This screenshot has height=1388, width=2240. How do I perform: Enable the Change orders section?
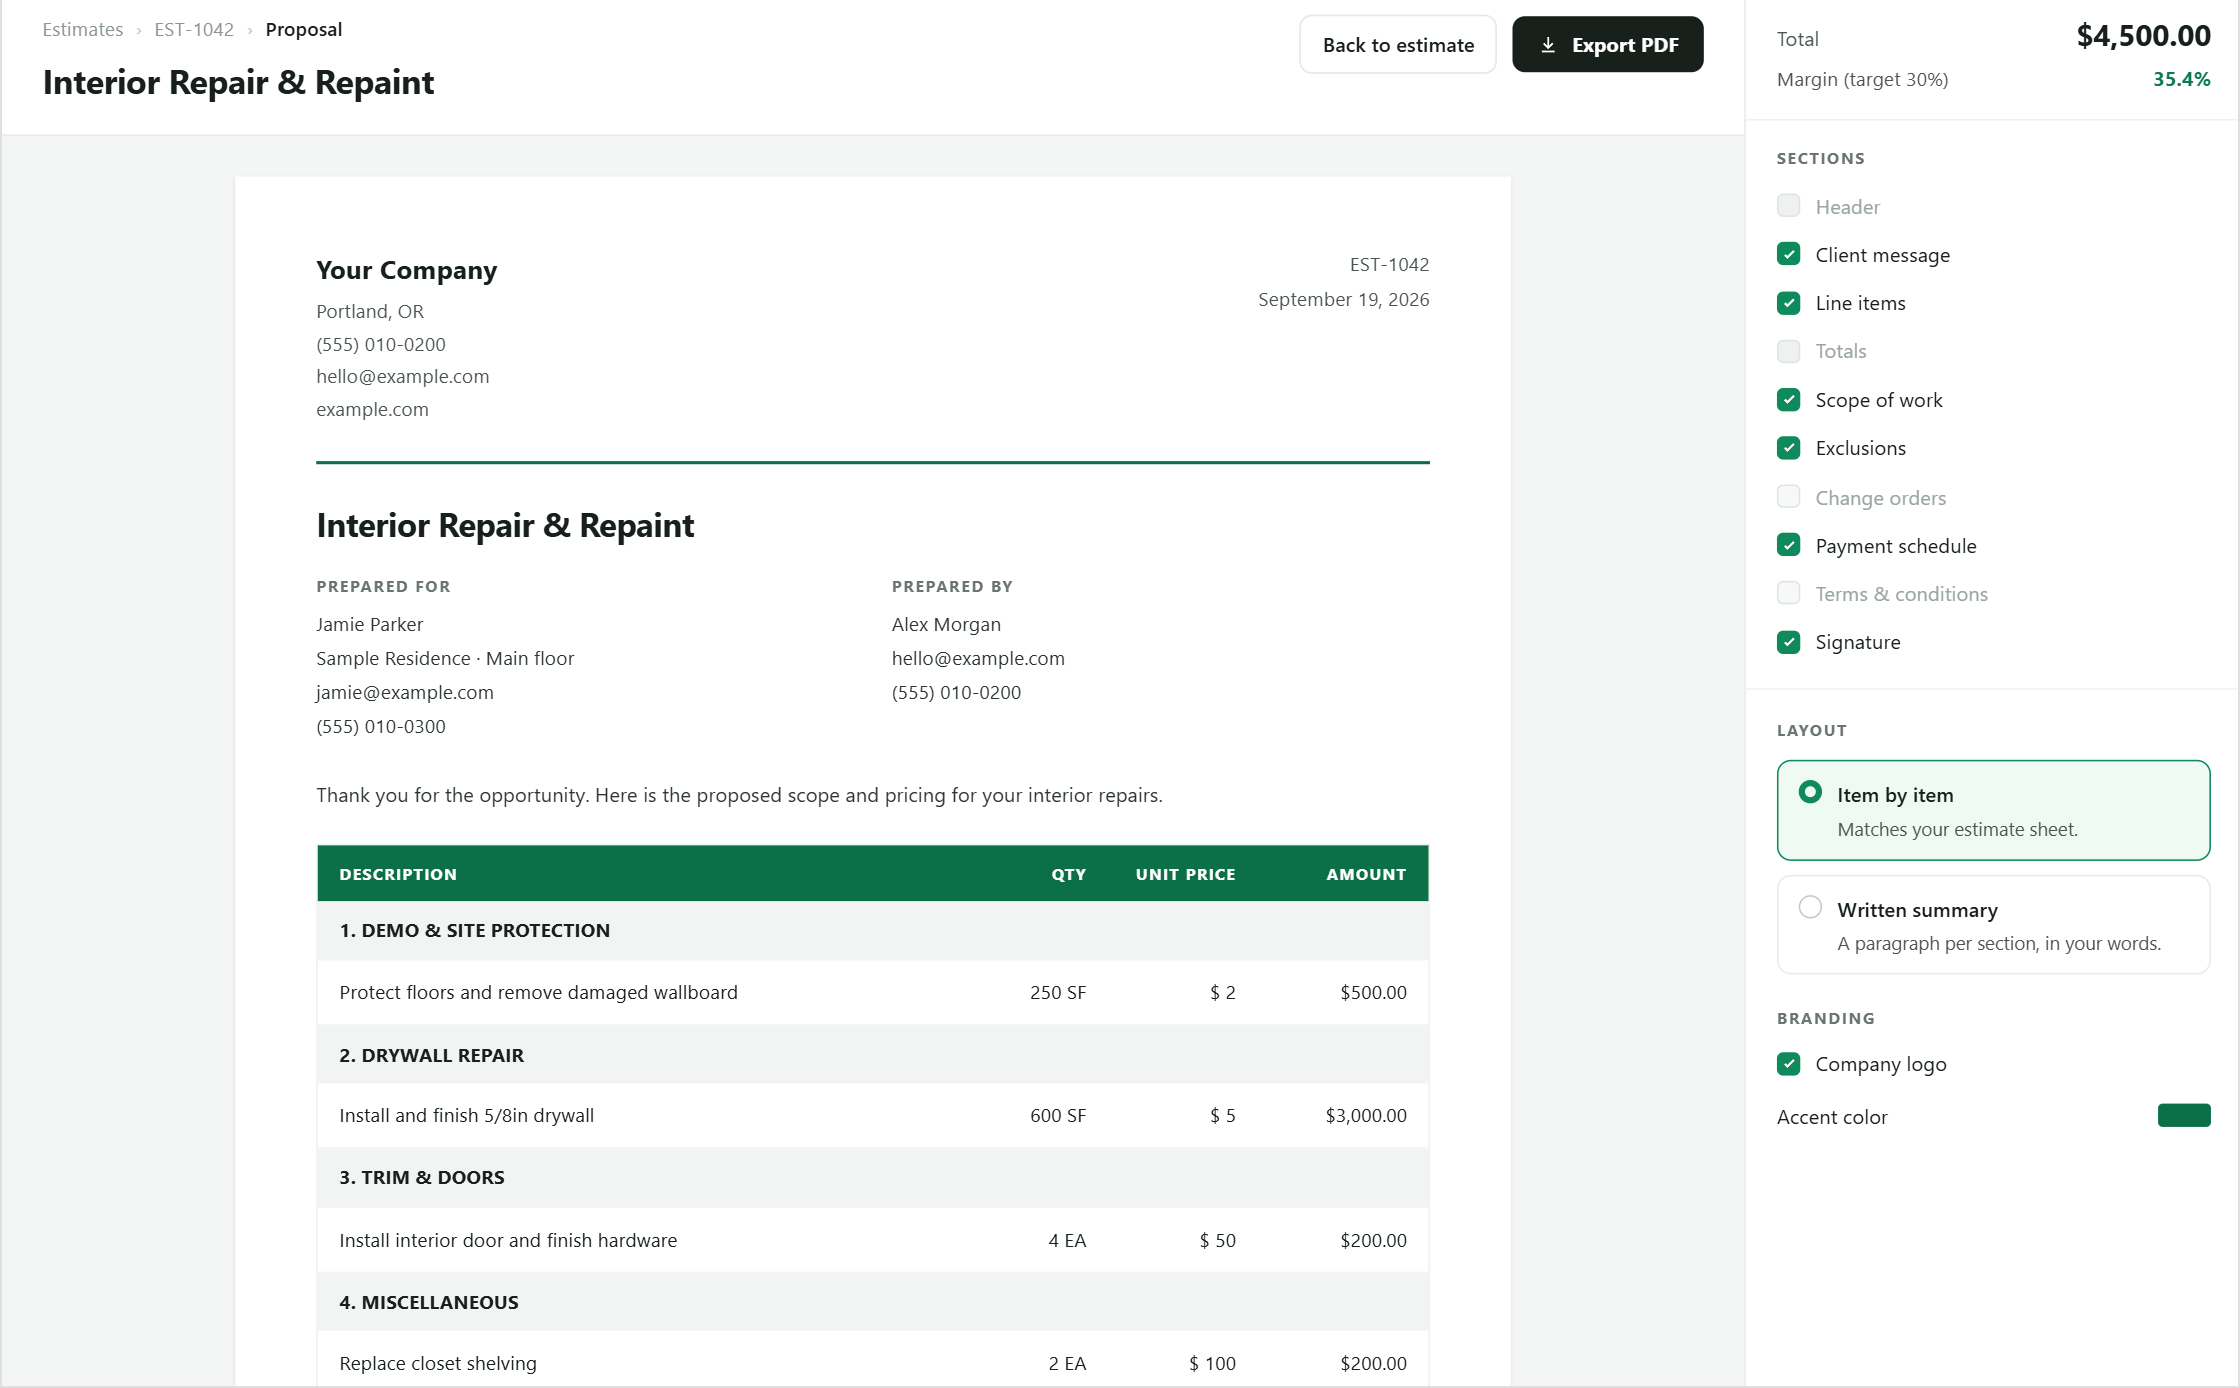[x=1789, y=497]
